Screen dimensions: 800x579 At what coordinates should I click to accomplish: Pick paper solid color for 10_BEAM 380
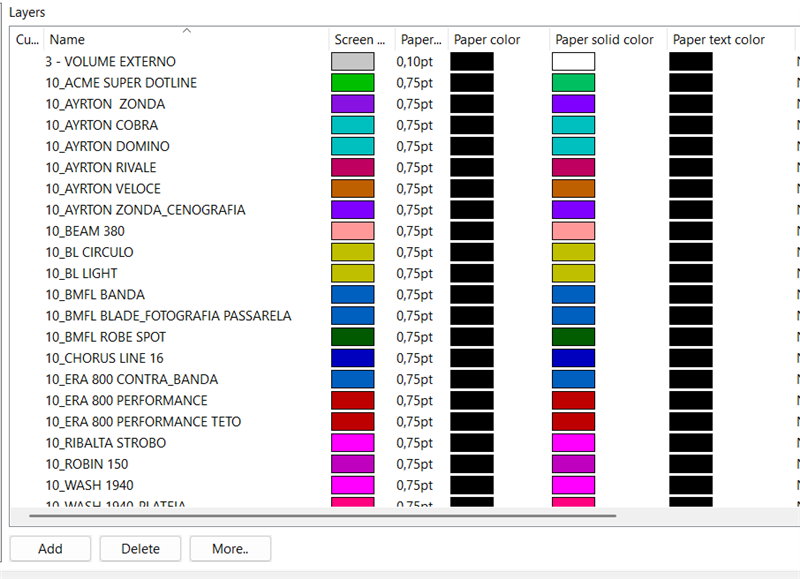pyautogui.click(x=573, y=231)
